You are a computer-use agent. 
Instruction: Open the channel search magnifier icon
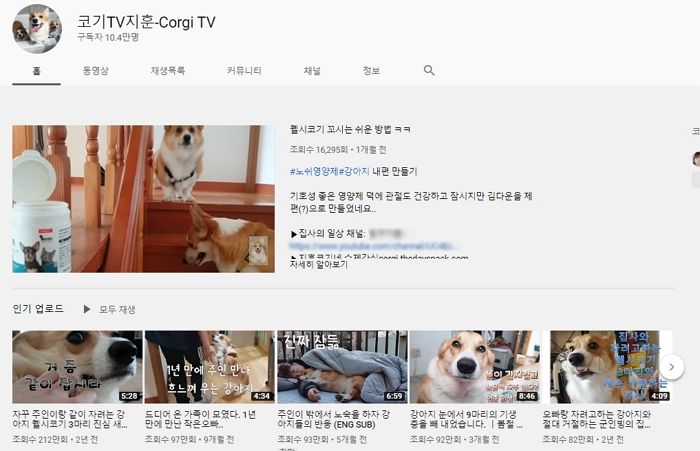click(x=429, y=71)
